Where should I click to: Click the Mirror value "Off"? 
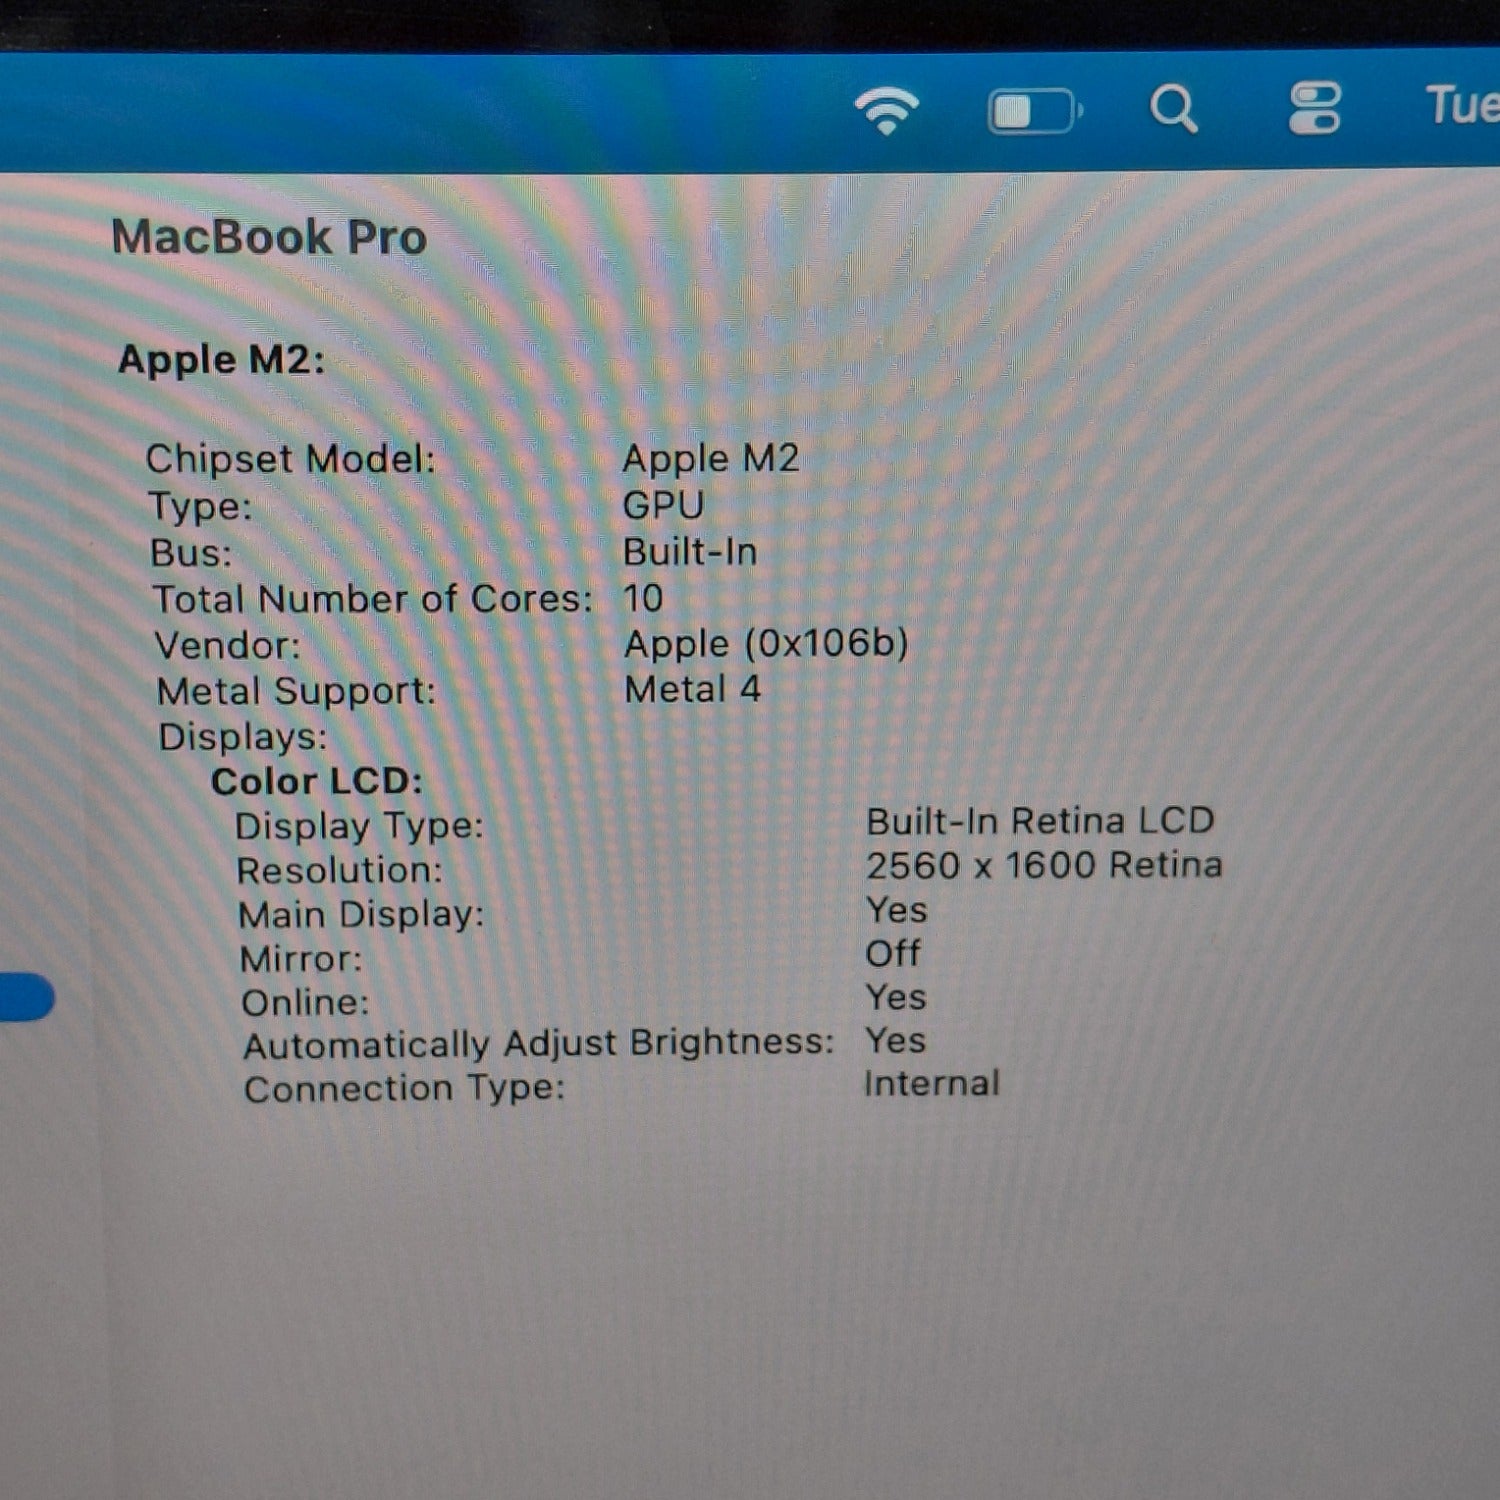(892, 954)
